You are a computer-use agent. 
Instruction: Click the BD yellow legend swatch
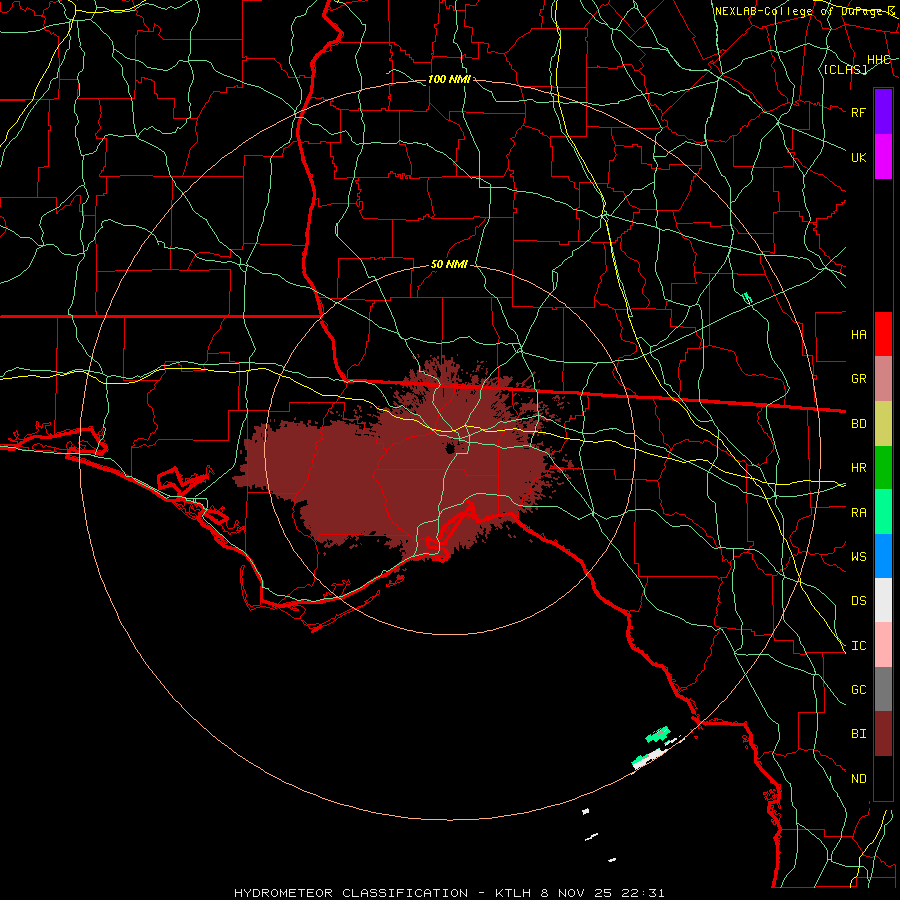883,423
